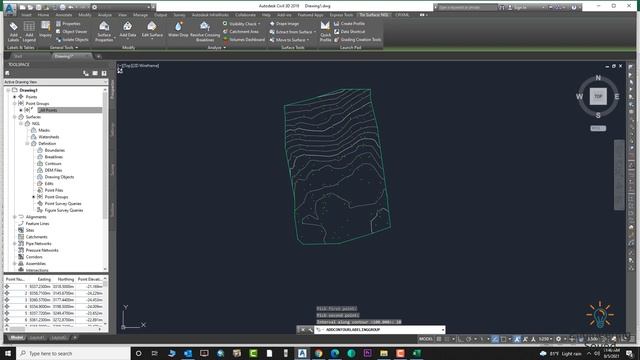Screen dimensions: 640x360
Task: Toggle object snap in status bar
Action: point(504,339)
